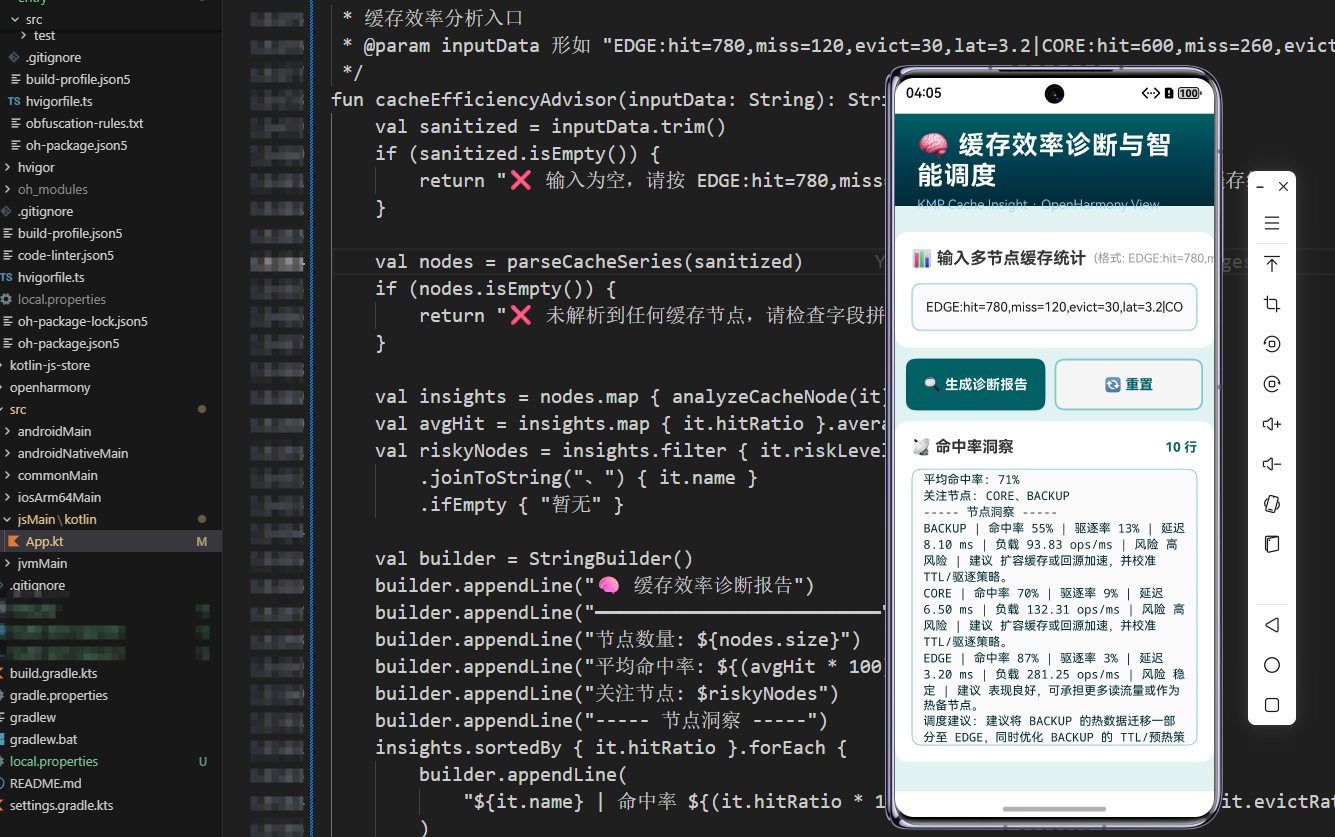Open the hamburger menu on the device mirror toolbar
Image resolution: width=1335 pixels, height=837 pixels.
pyautogui.click(x=1271, y=223)
